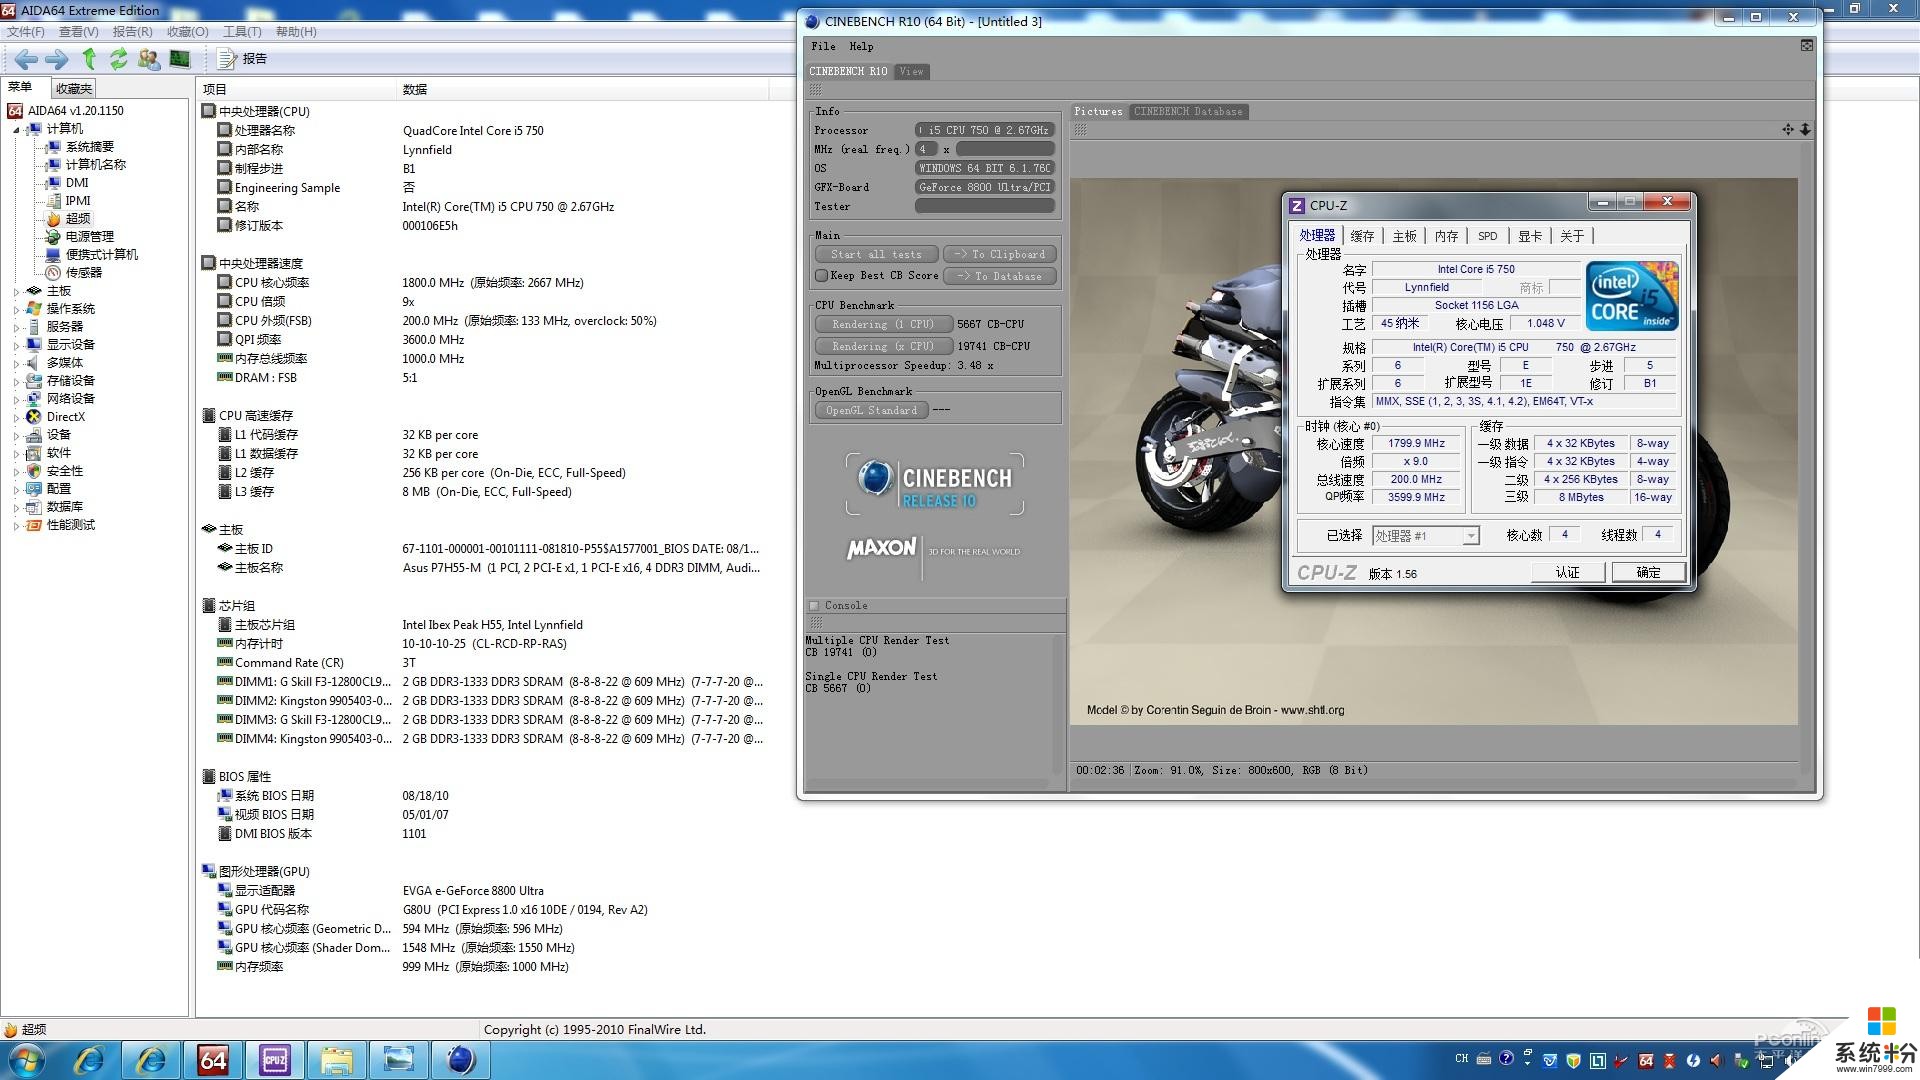The height and width of the screenshot is (1080, 1920).
Task: Switch to the 内存 tab in CPU-Z
Action: click(x=1446, y=236)
